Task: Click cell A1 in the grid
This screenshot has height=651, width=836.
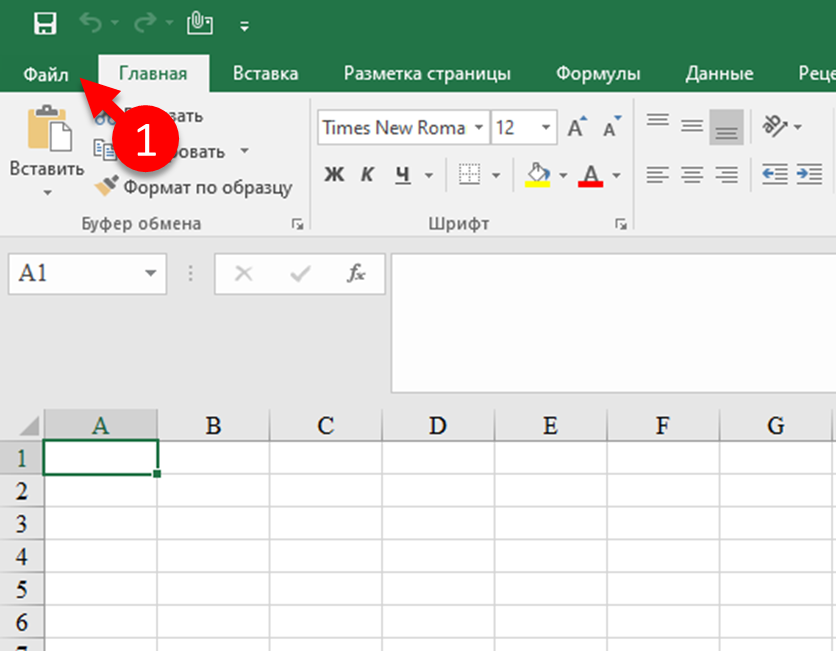Action: pyautogui.click(x=101, y=457)
